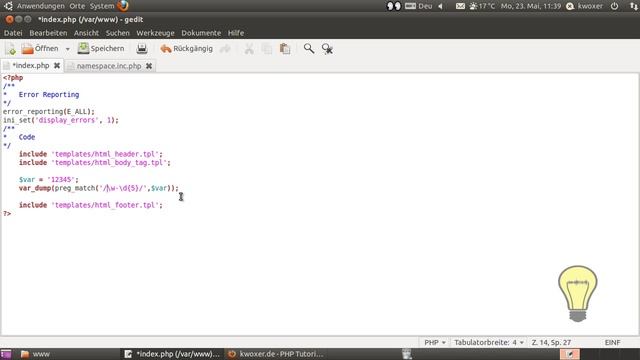Open the volume indicator
The width and height of the screenshot is (640, 360).
440,6
